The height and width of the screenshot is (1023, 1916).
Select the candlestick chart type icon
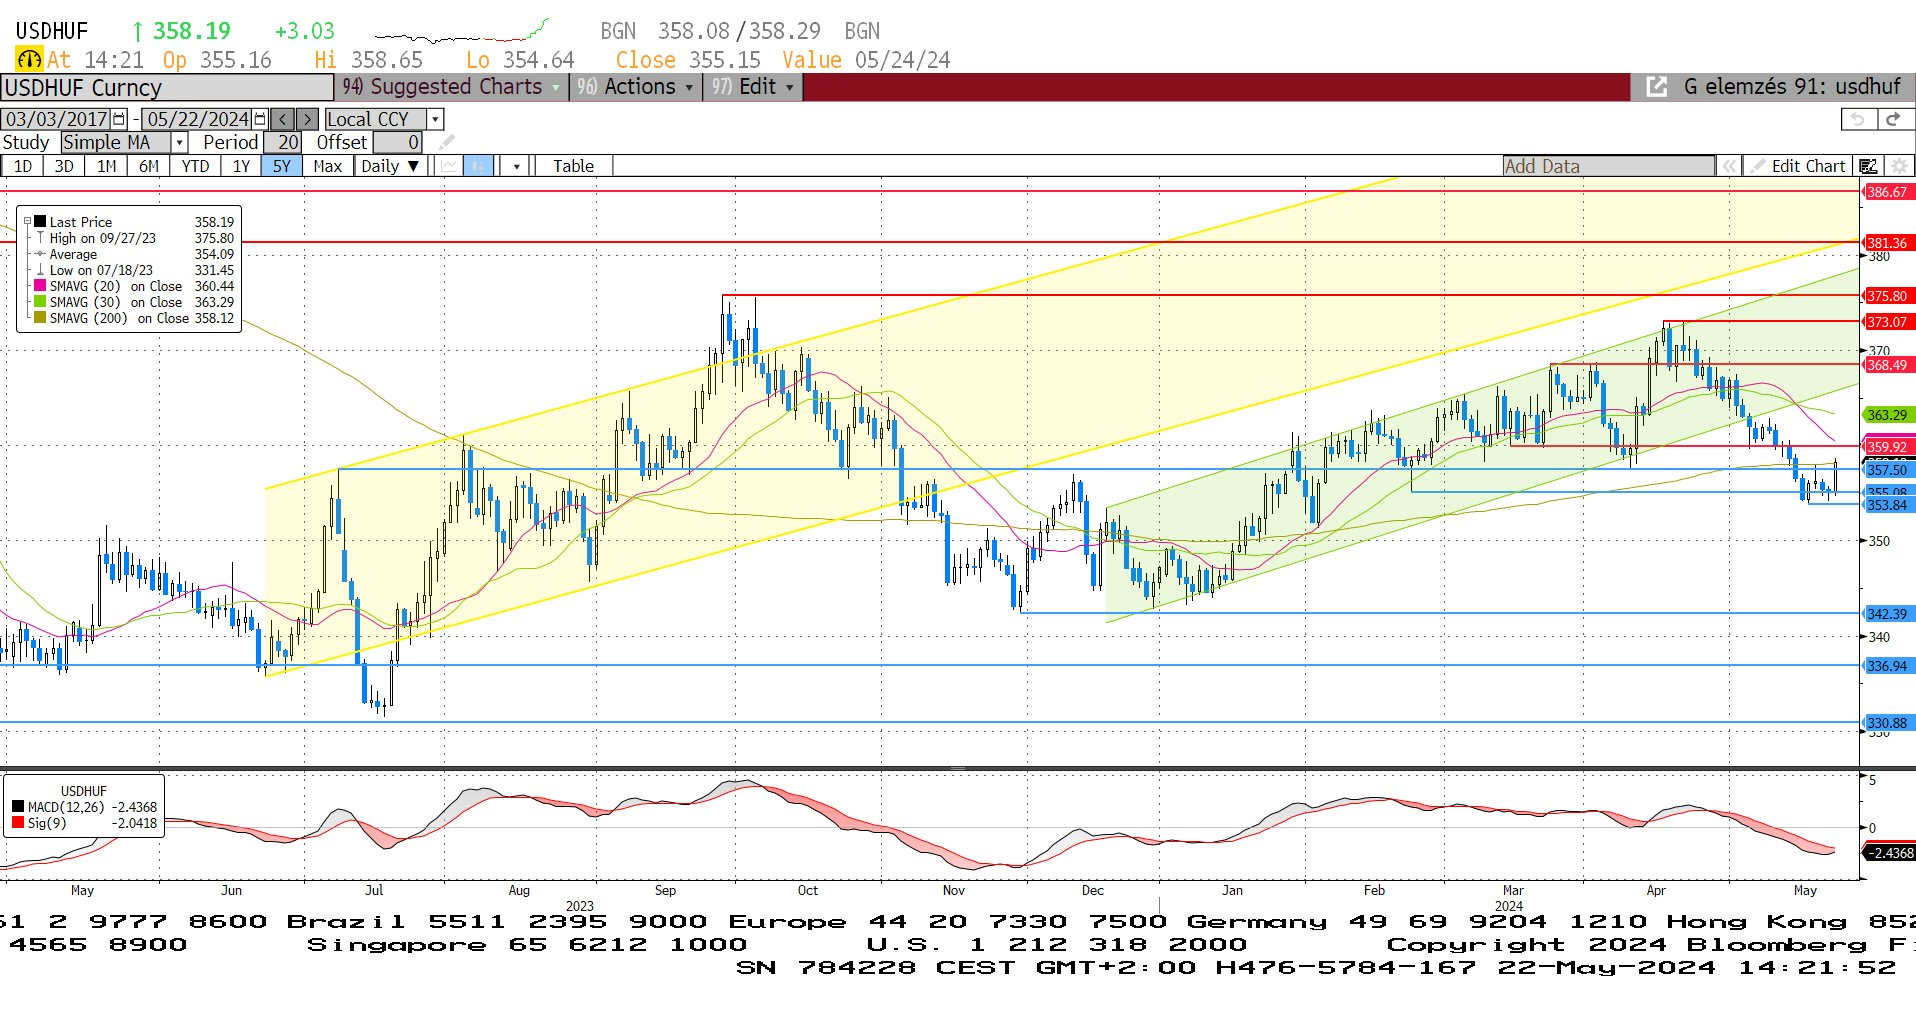point(478,166)
